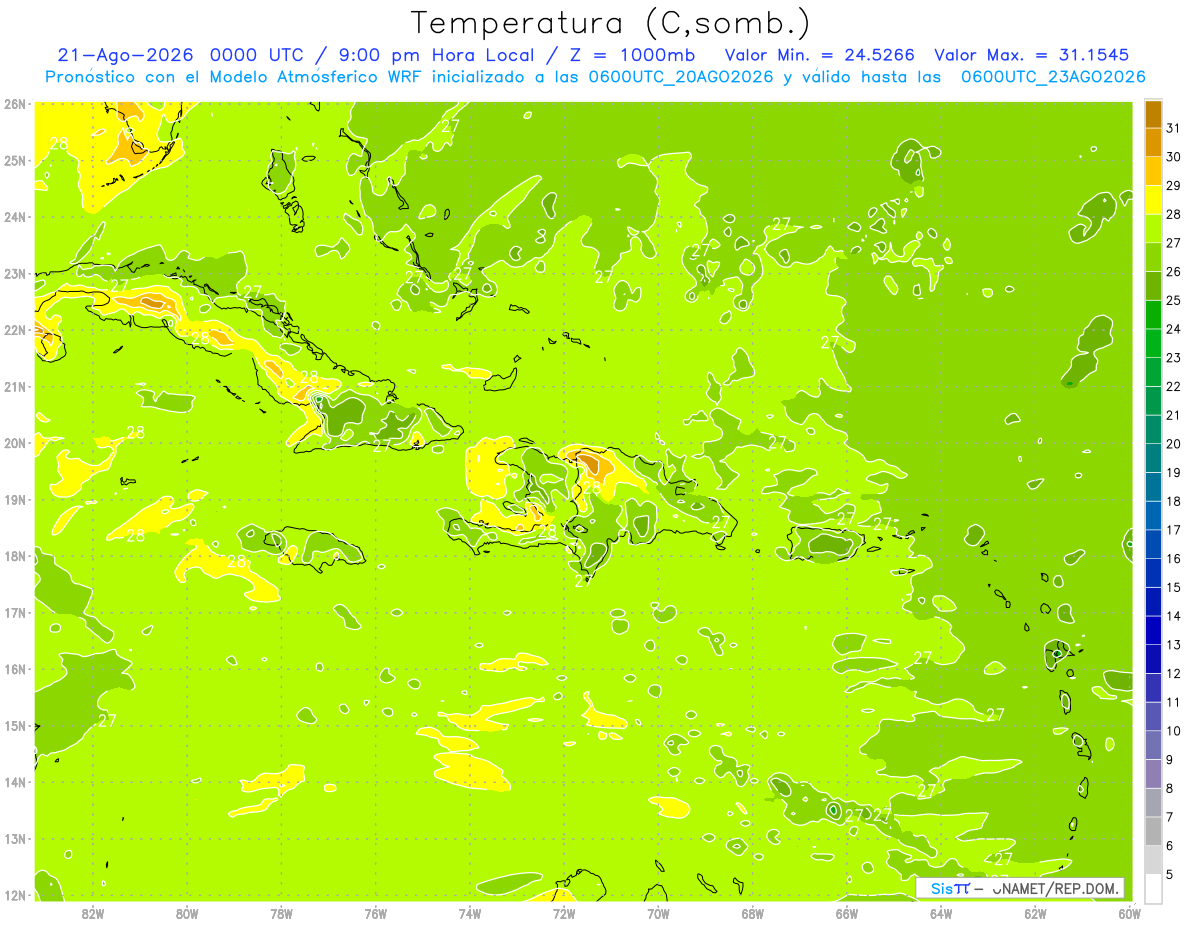Screen dimensions: 1200x927
Task: Click the legend value 5
Action: coord(1170,874)
